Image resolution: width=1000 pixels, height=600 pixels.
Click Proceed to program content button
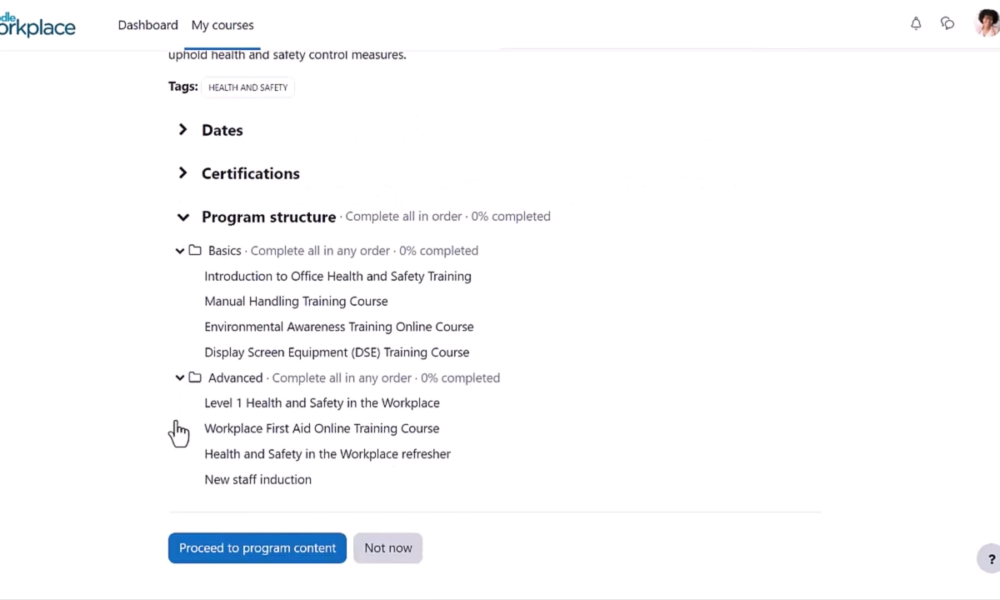click(x=257, y=548)
